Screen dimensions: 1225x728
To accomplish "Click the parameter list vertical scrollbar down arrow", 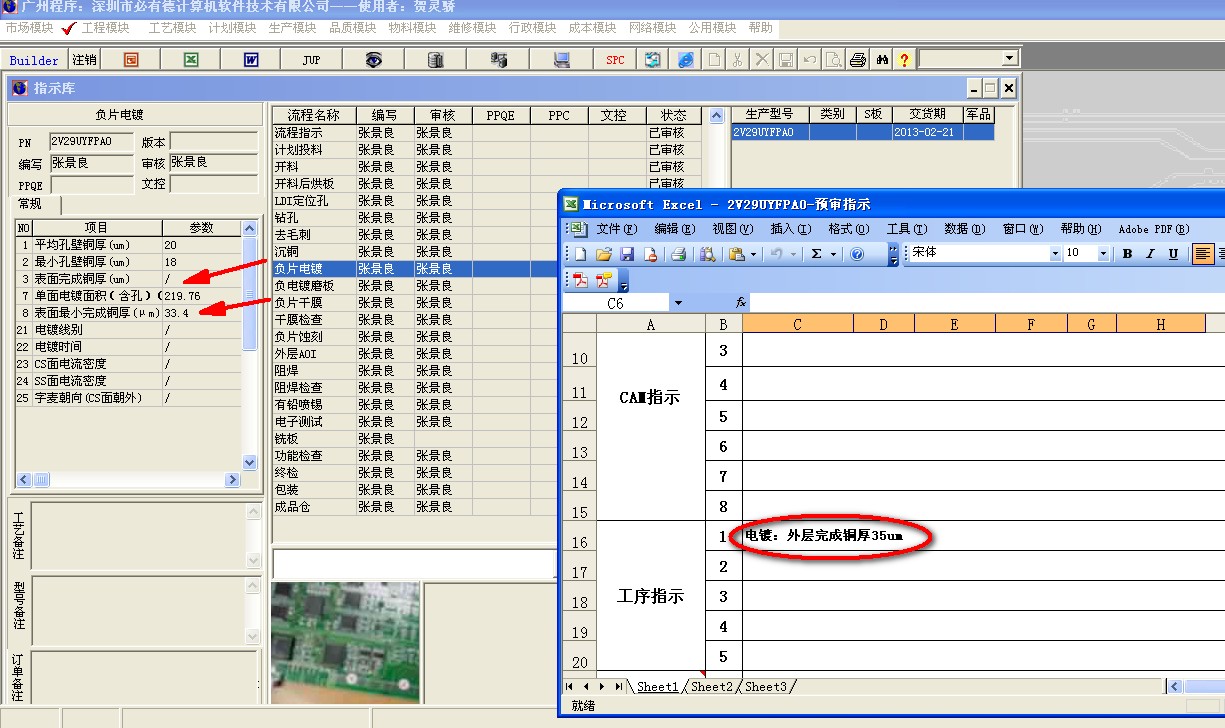I will point(250,463).
